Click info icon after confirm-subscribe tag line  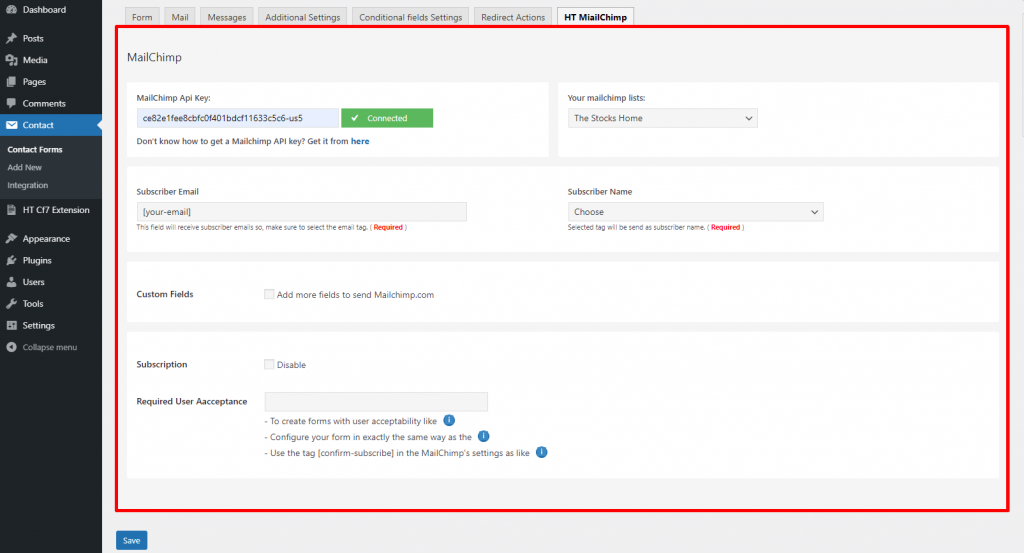click(541, 452)
